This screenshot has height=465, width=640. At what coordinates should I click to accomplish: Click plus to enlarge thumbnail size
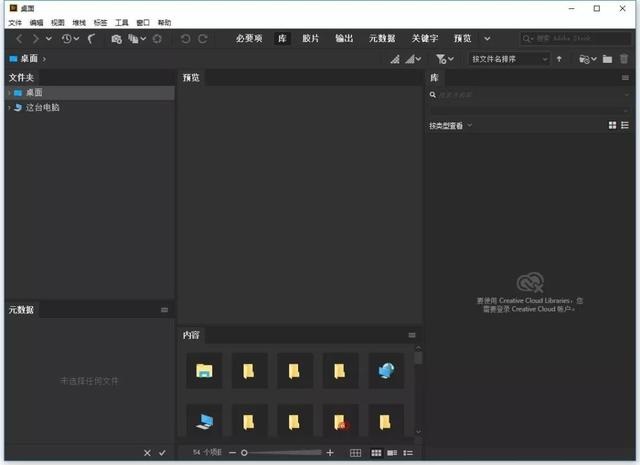(x=330, y=453)
